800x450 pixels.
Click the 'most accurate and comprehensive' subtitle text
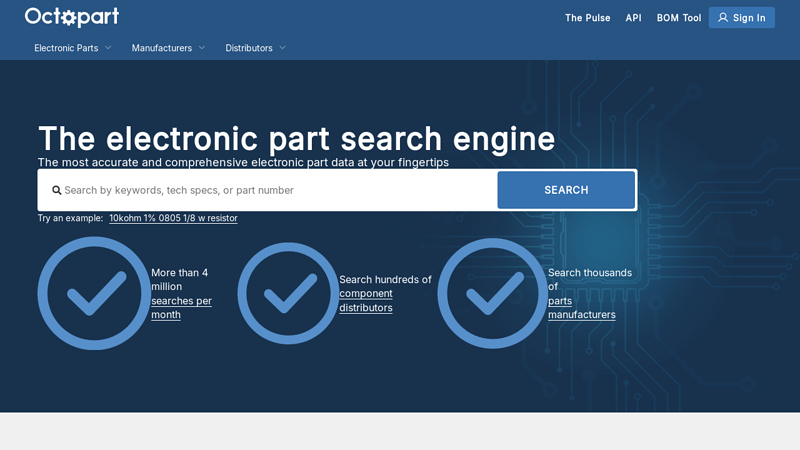[x=243, y=162]
